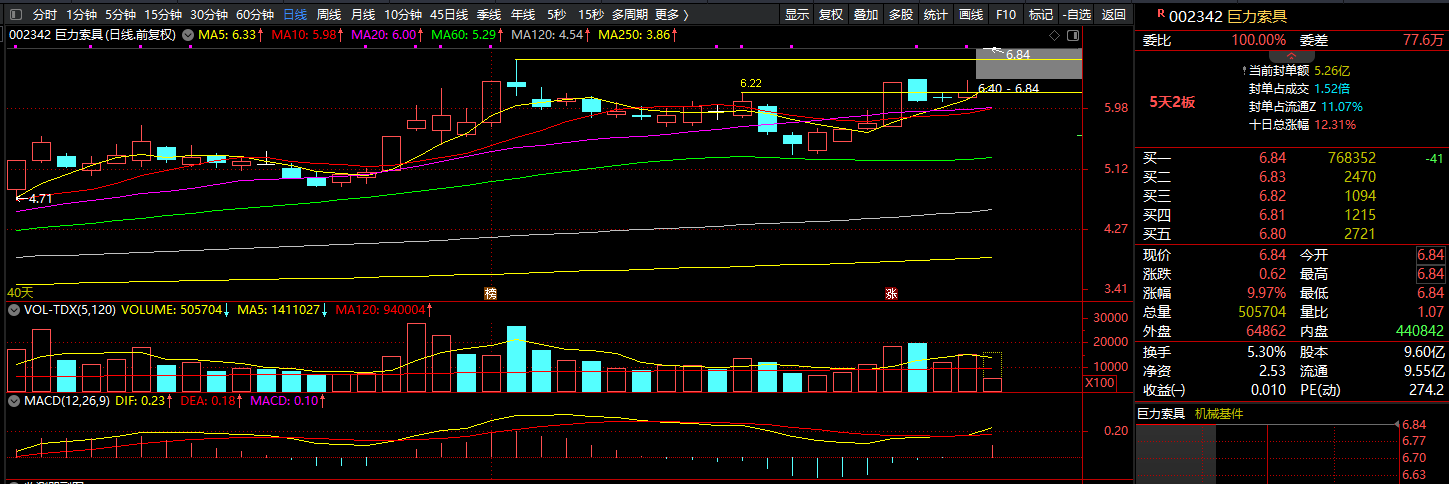Activate the 画线 drawing tool

click(x=971, y=15)
